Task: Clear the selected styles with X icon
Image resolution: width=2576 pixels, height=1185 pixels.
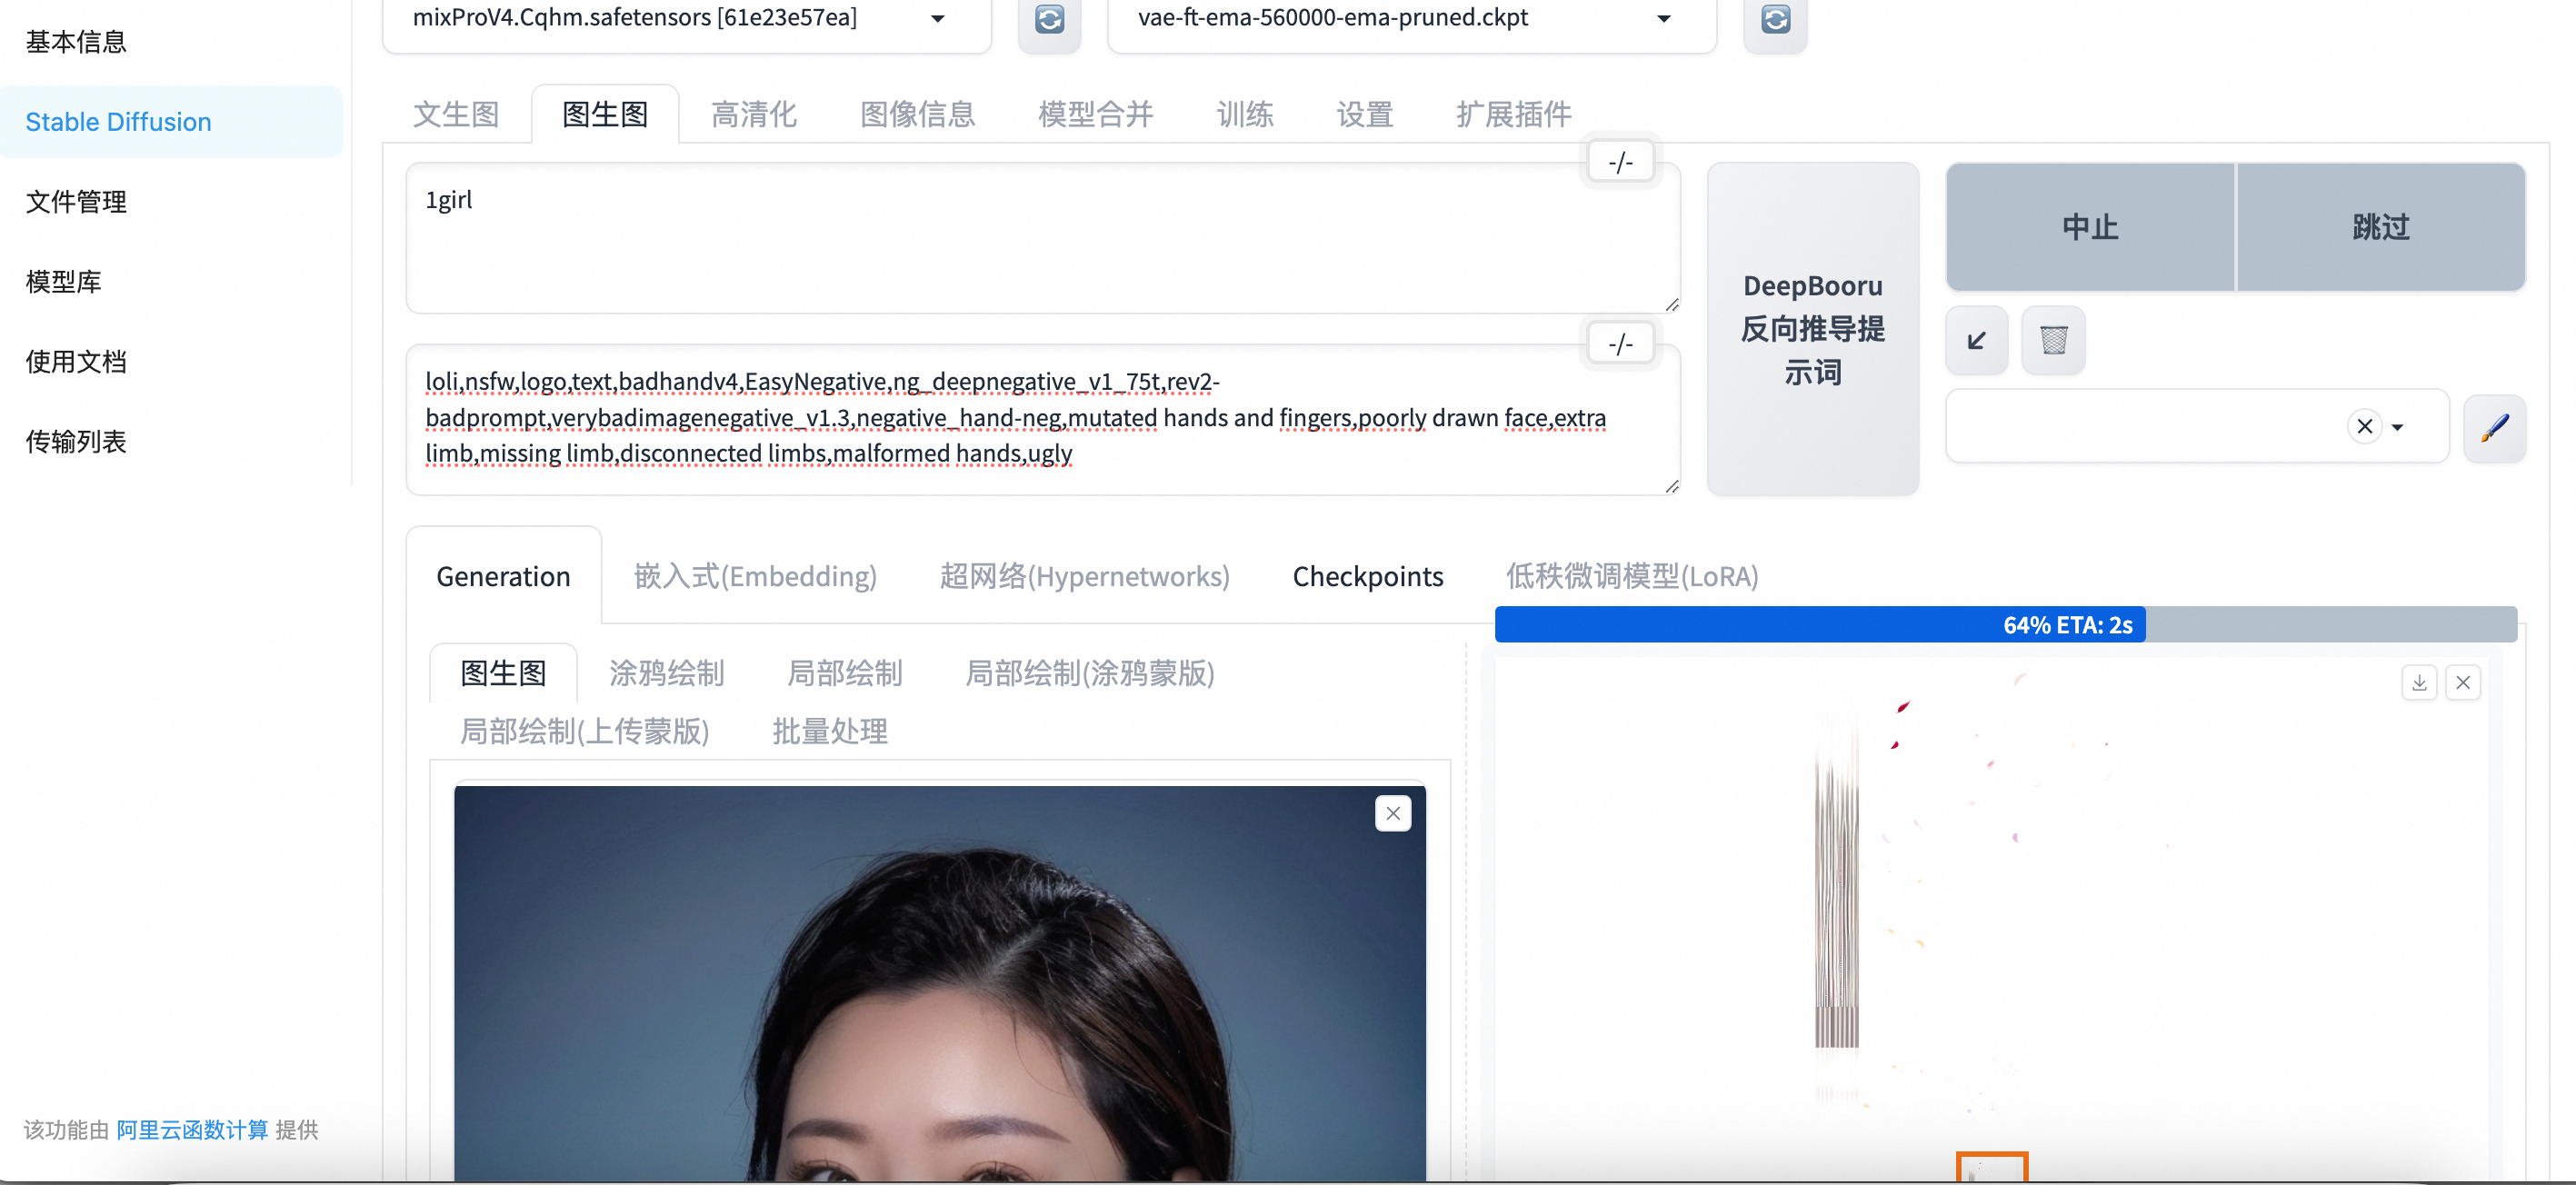Action: [2364, 427]
